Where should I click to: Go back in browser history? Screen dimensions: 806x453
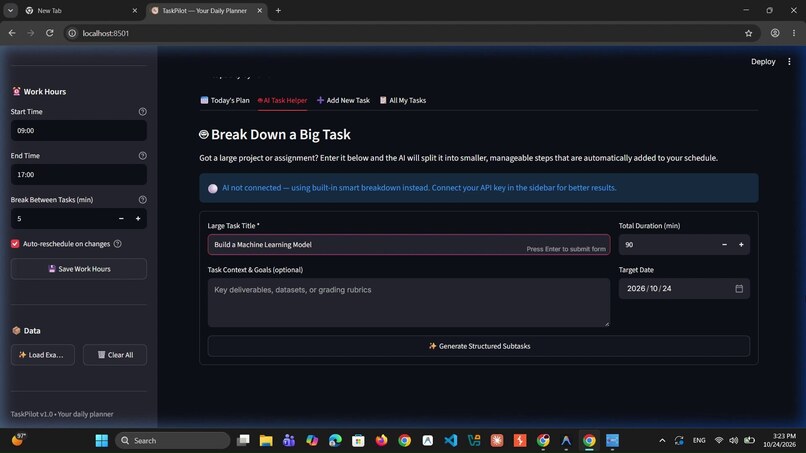pos(12,33)
